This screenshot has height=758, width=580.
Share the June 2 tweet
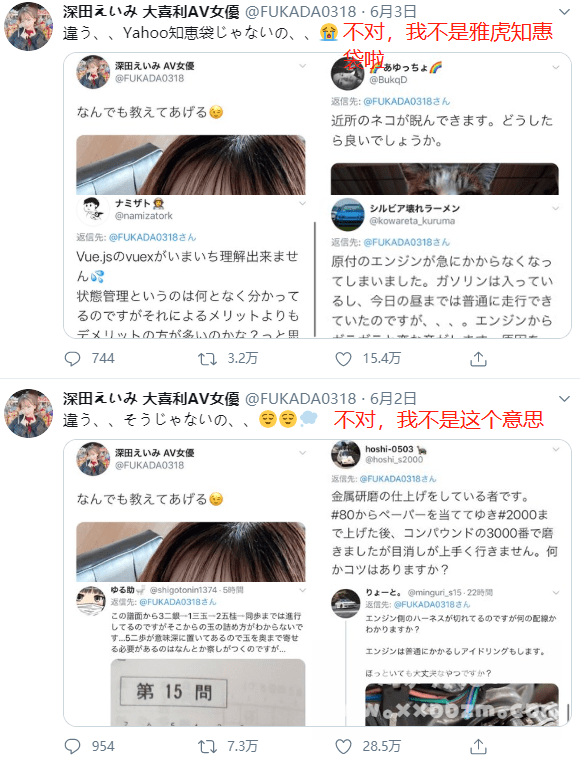[478, 746]
